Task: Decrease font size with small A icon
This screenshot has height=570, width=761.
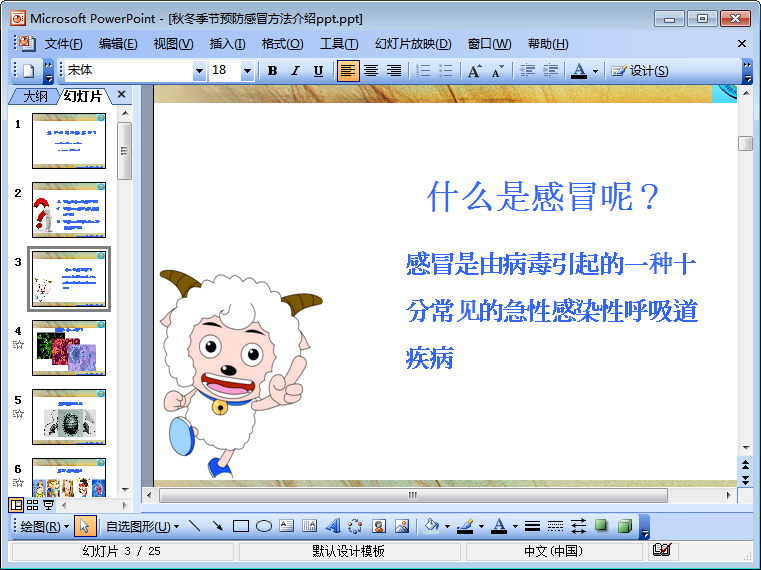Action: coord(497,71)
